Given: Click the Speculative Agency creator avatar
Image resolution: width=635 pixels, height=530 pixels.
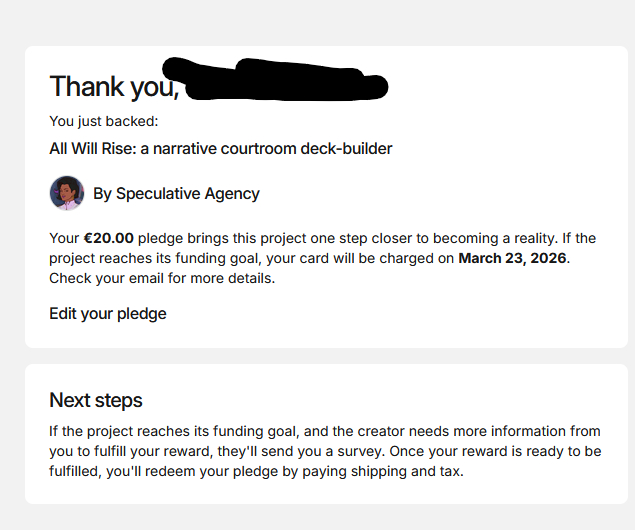Looking at the screenshot, I should point(67,193).
